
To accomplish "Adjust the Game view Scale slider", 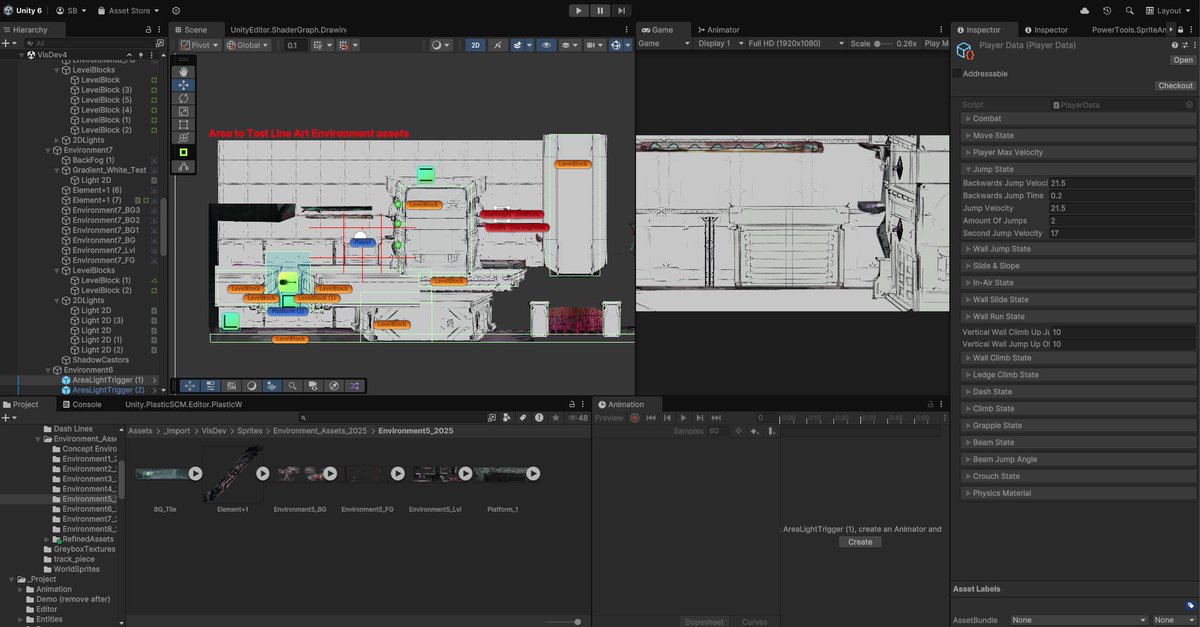I will pyautogui.click(x=883, y=44).
